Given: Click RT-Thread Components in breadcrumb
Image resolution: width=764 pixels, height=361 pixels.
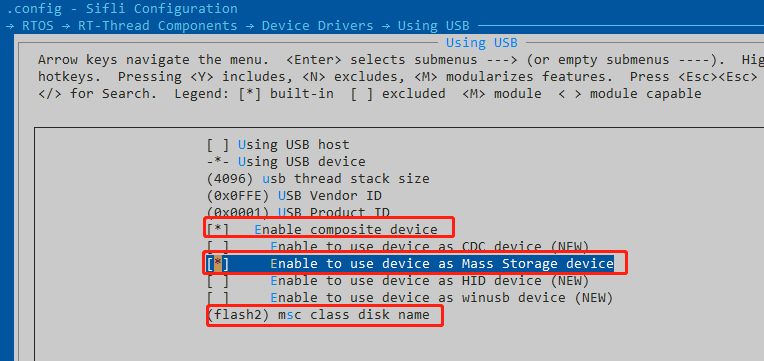Looking at the screenshot, I should click(x=157, y=25).
